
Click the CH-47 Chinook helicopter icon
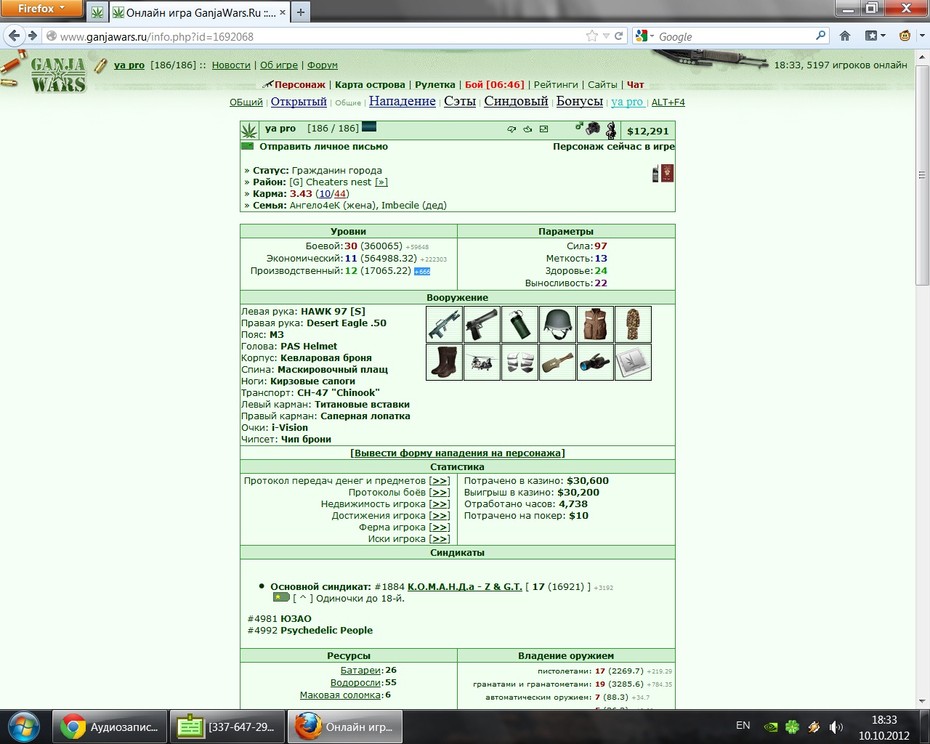click(x=482, y=362)
